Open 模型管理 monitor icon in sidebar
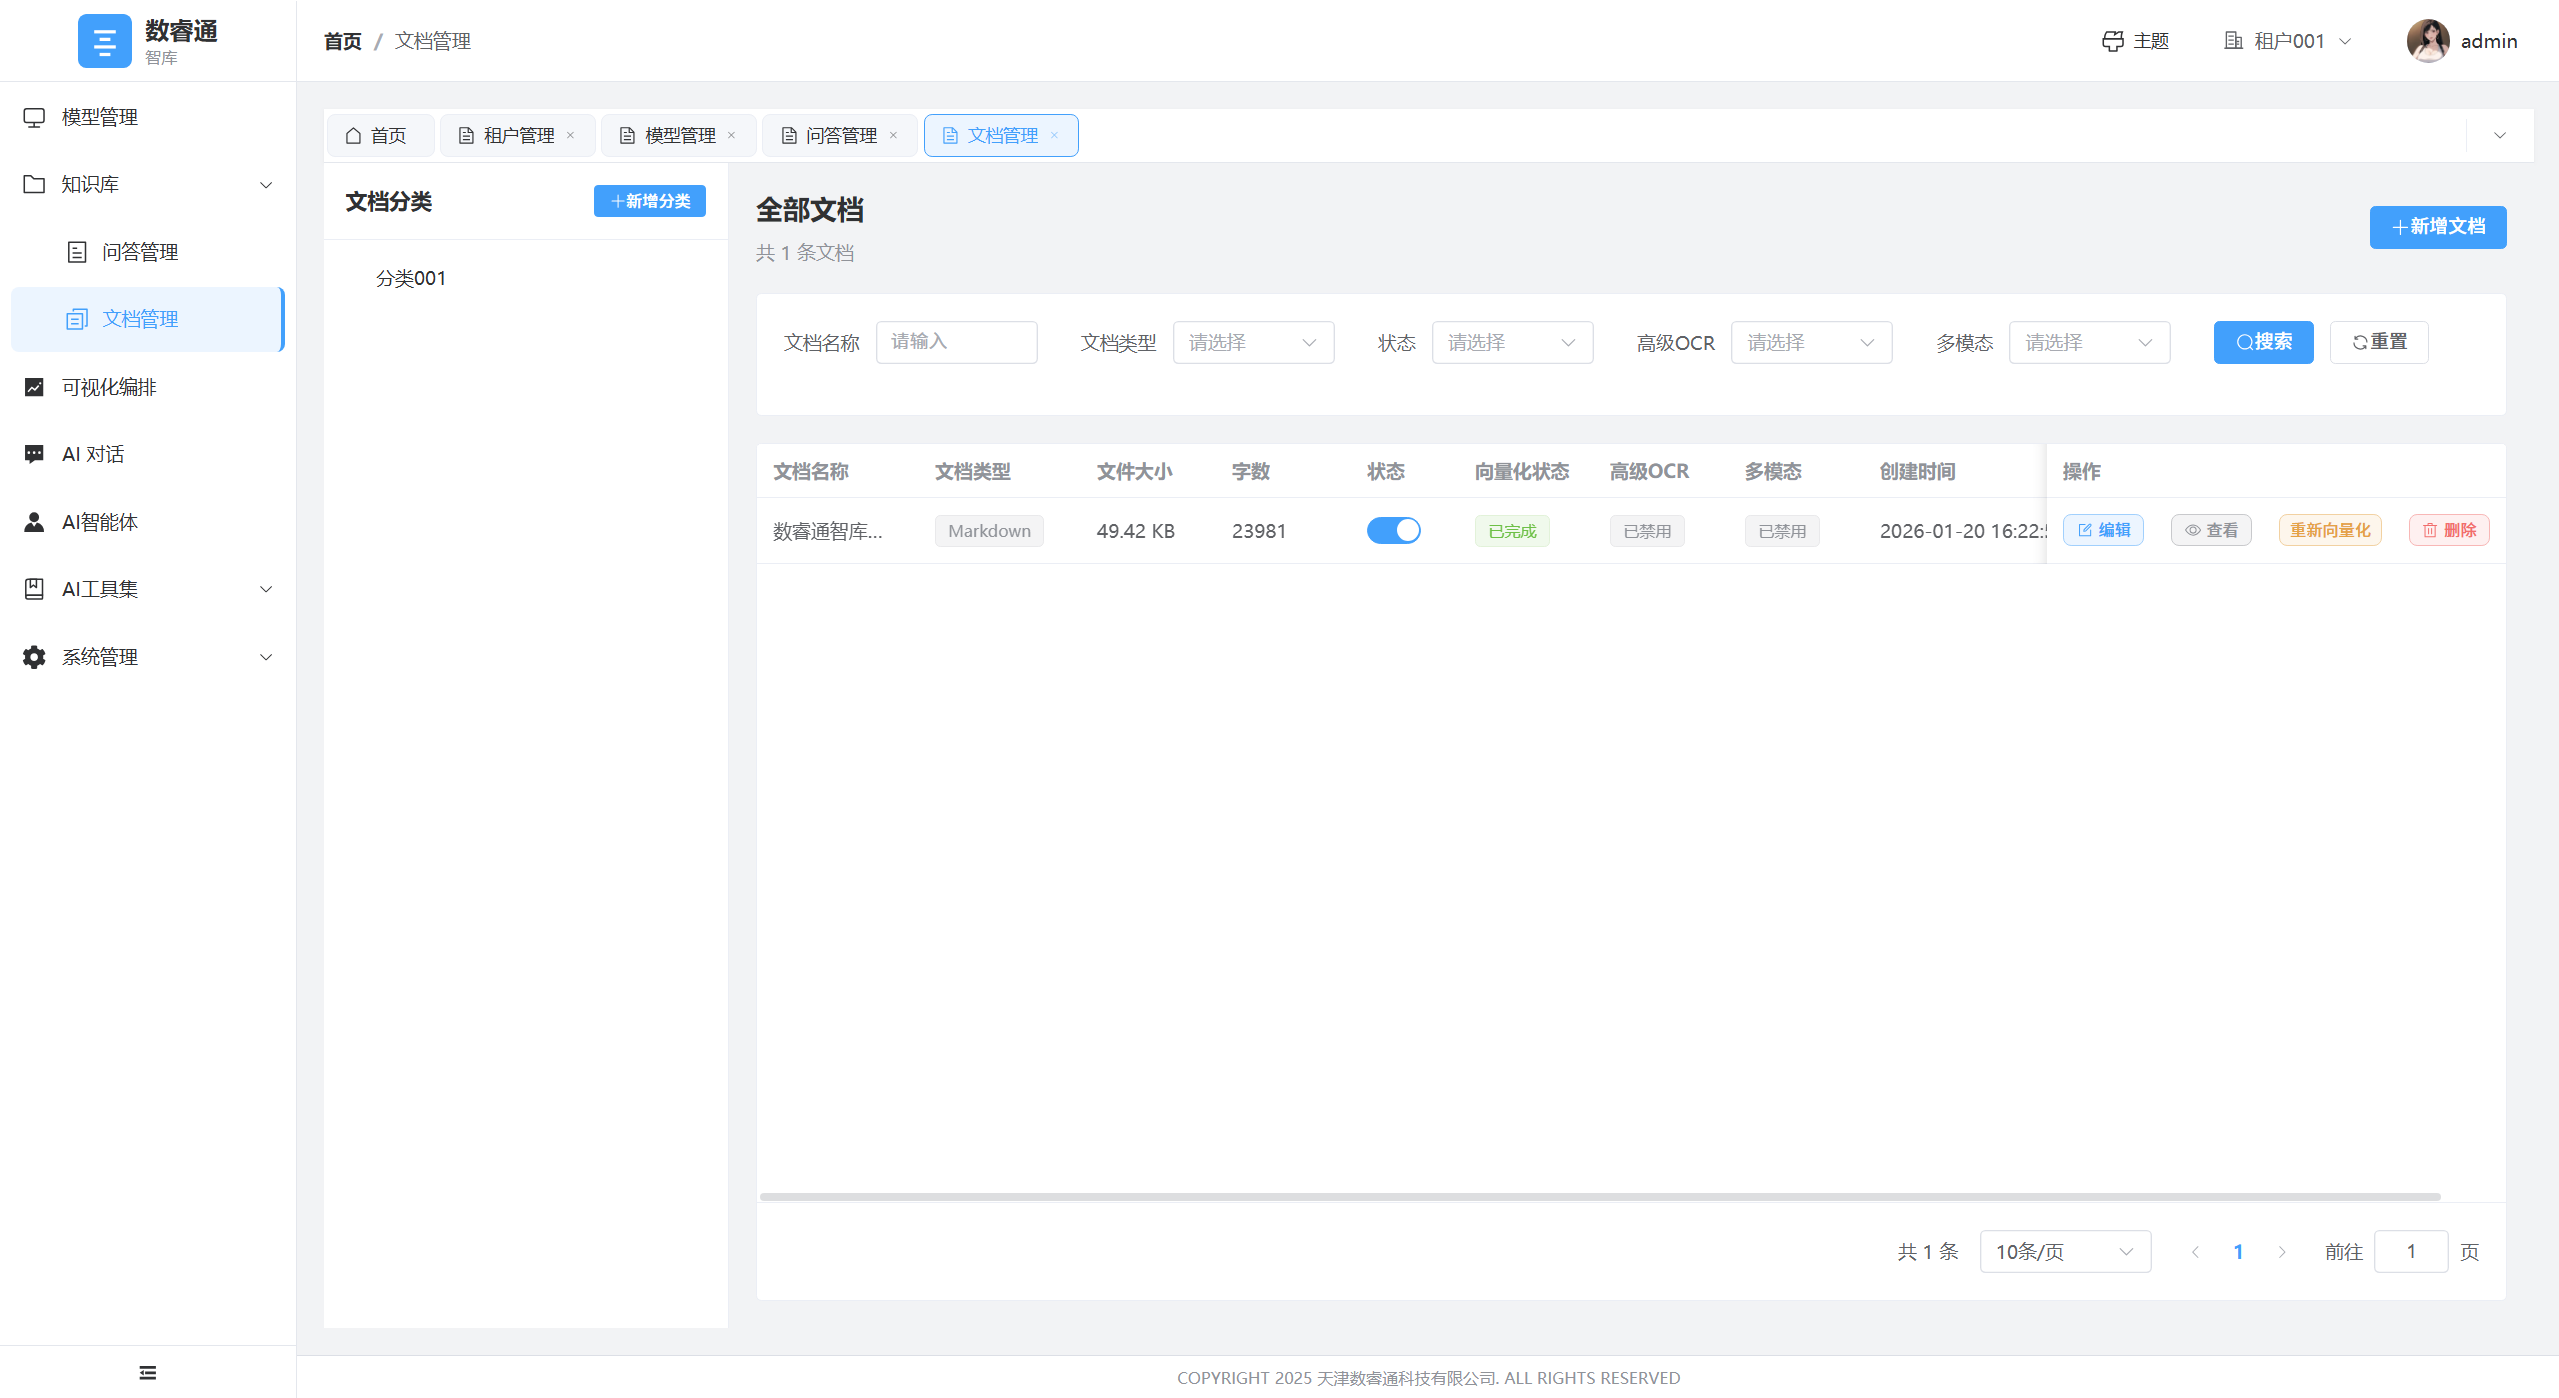Viewport: 2559px width, 1398px height. [x=34, y=117]
